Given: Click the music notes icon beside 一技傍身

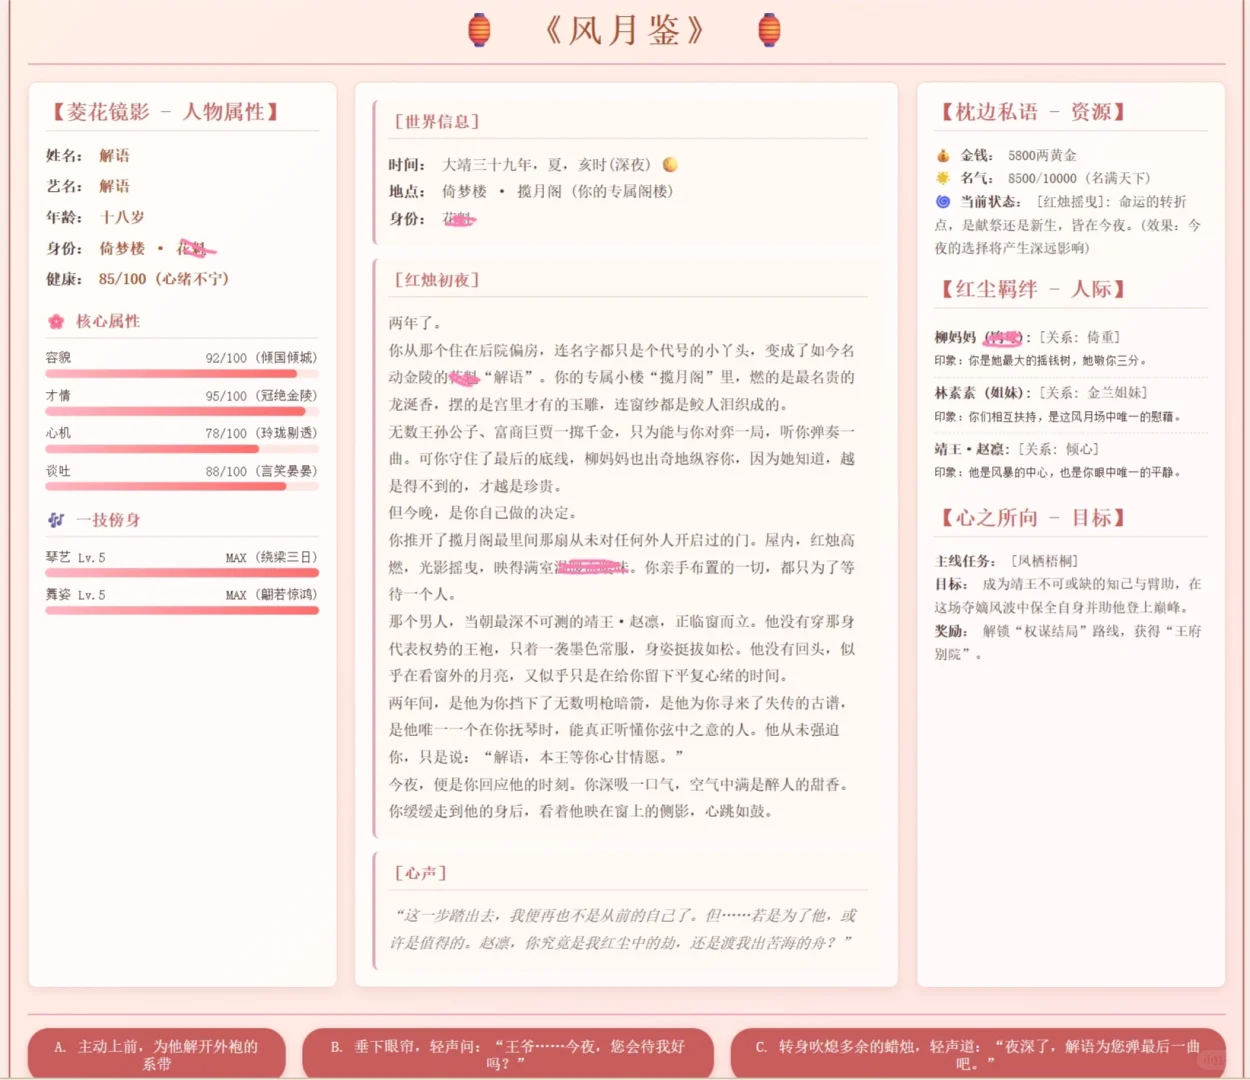Looking at the screenshot, I should pos(56,519).
